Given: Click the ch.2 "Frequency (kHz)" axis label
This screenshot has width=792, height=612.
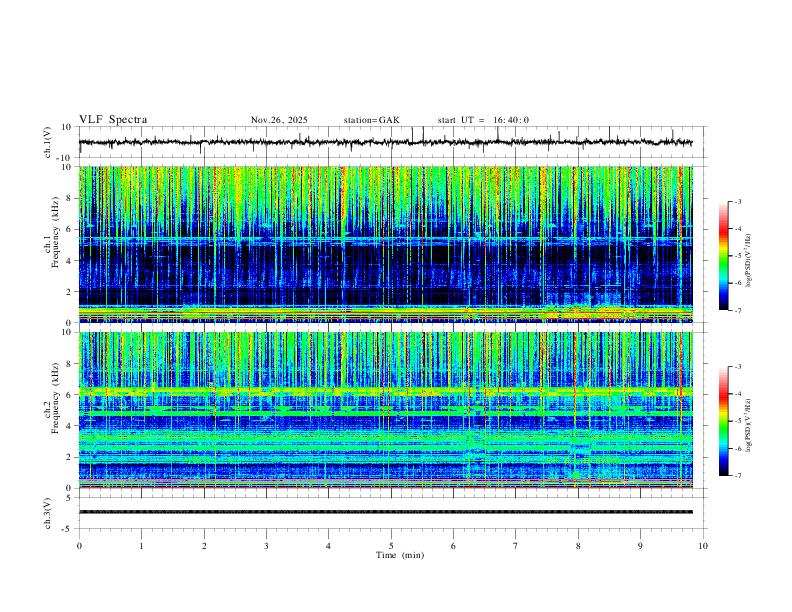Looking at the screenshot, I should [x=55, y=398].
